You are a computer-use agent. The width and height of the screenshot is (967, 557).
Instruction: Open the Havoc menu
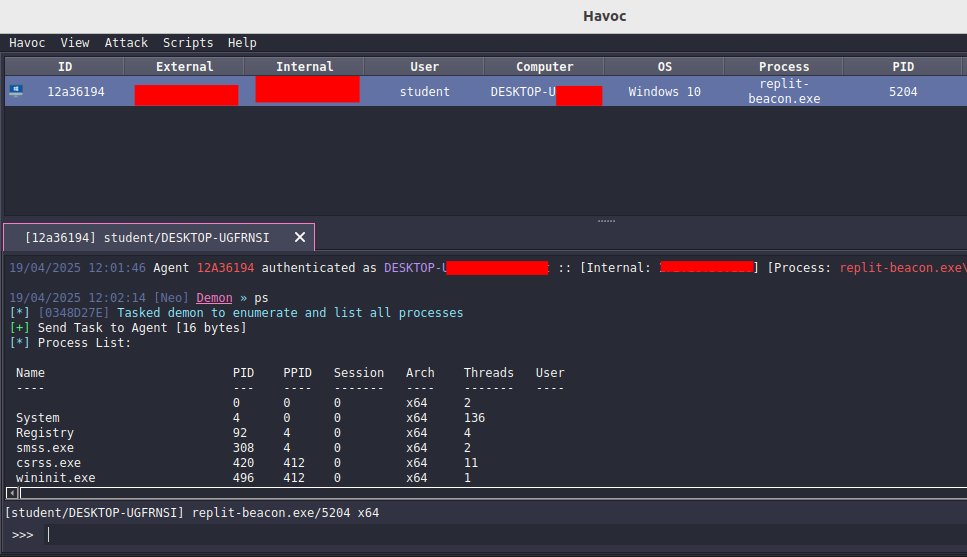point(27,43)
